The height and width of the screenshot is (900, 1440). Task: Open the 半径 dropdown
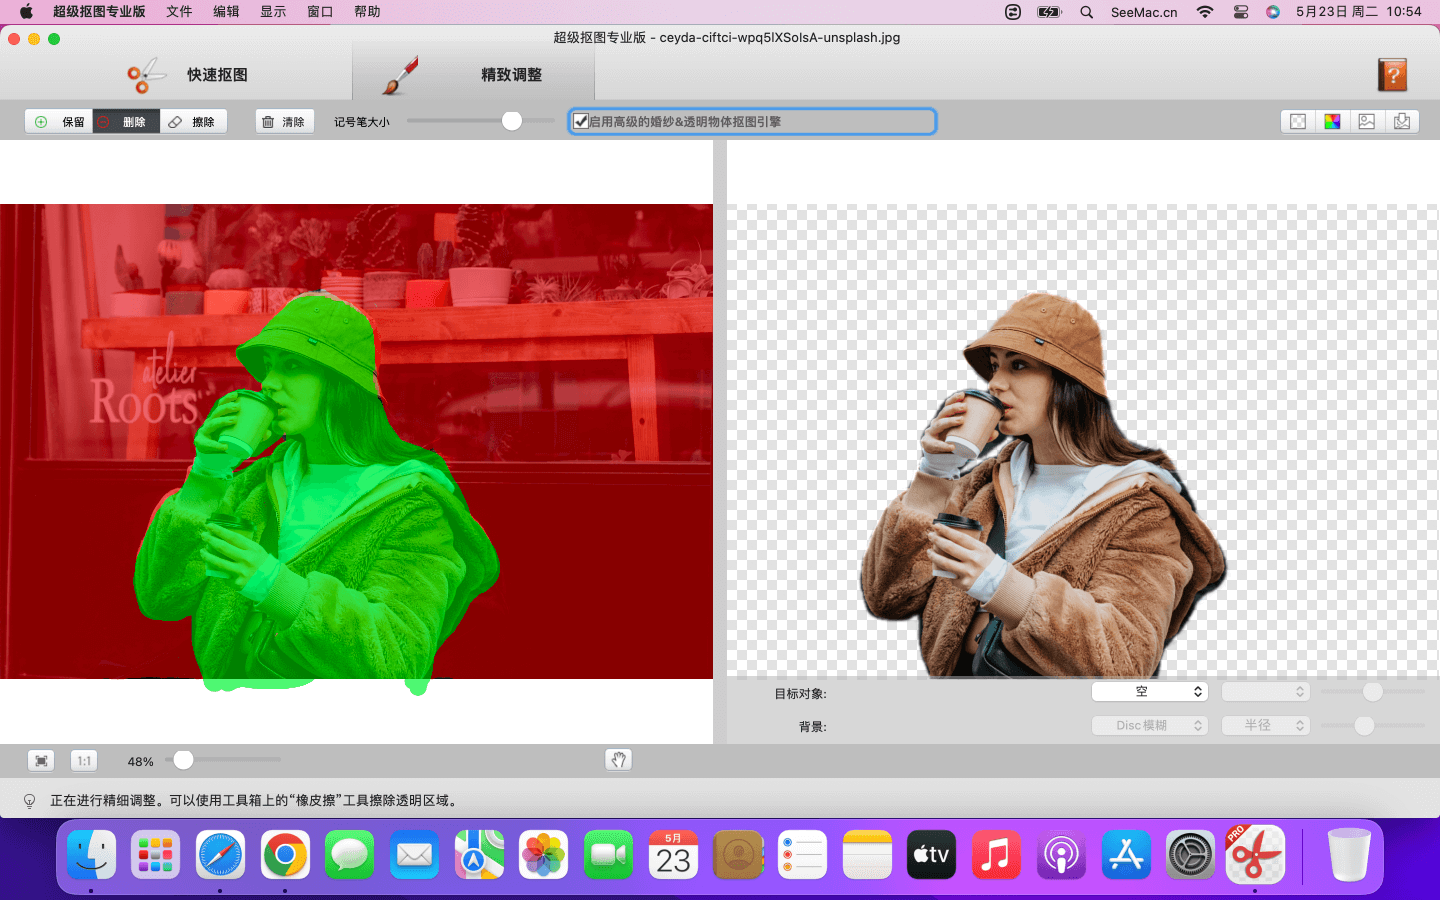(x=1265, y=725)
